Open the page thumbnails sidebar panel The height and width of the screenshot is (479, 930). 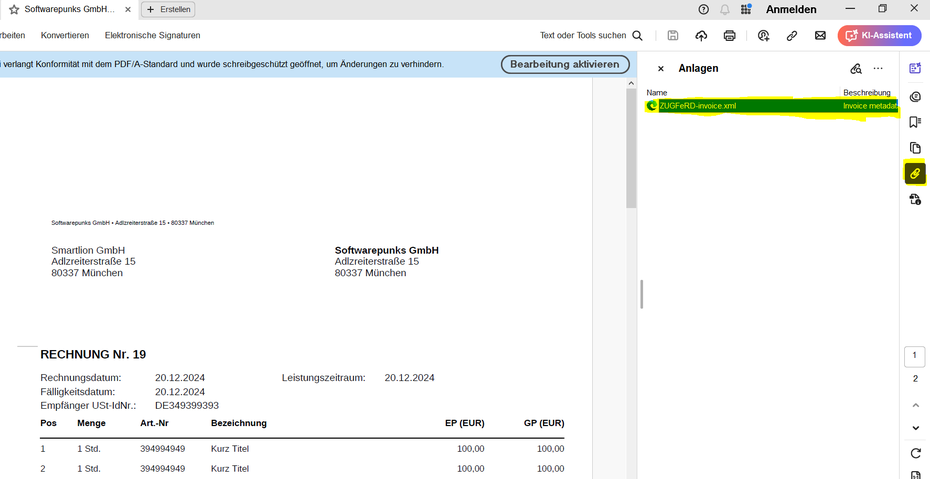tap(915, 148)
